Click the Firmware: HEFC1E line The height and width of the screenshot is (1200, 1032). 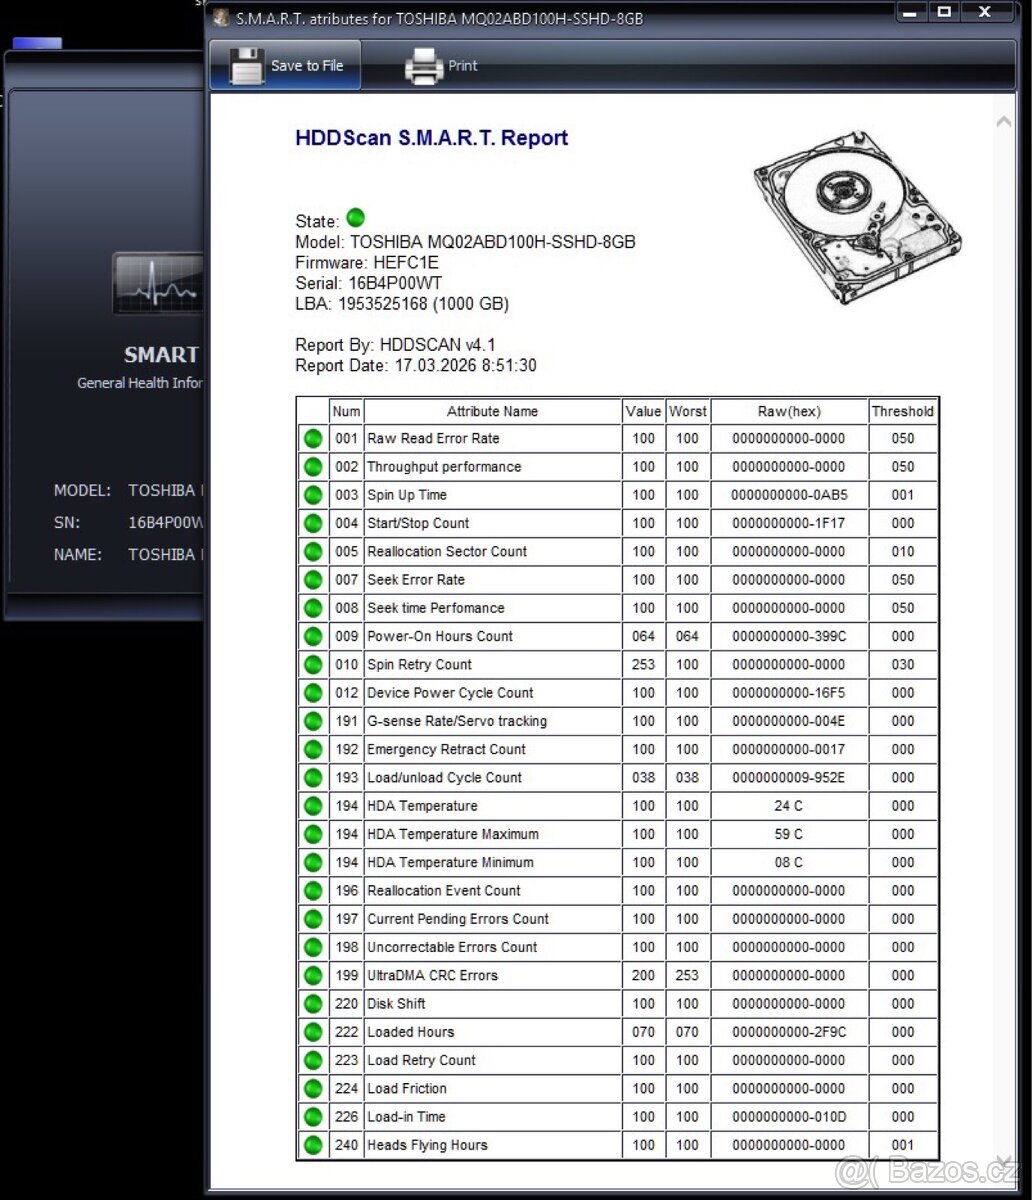[367, 263]
